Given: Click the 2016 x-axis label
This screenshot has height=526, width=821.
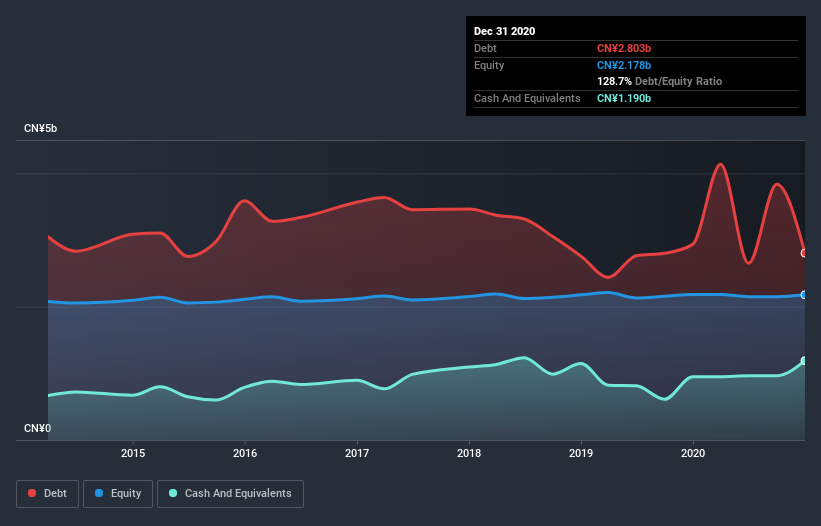Looking at the screenshot, I should pos(245,453).
